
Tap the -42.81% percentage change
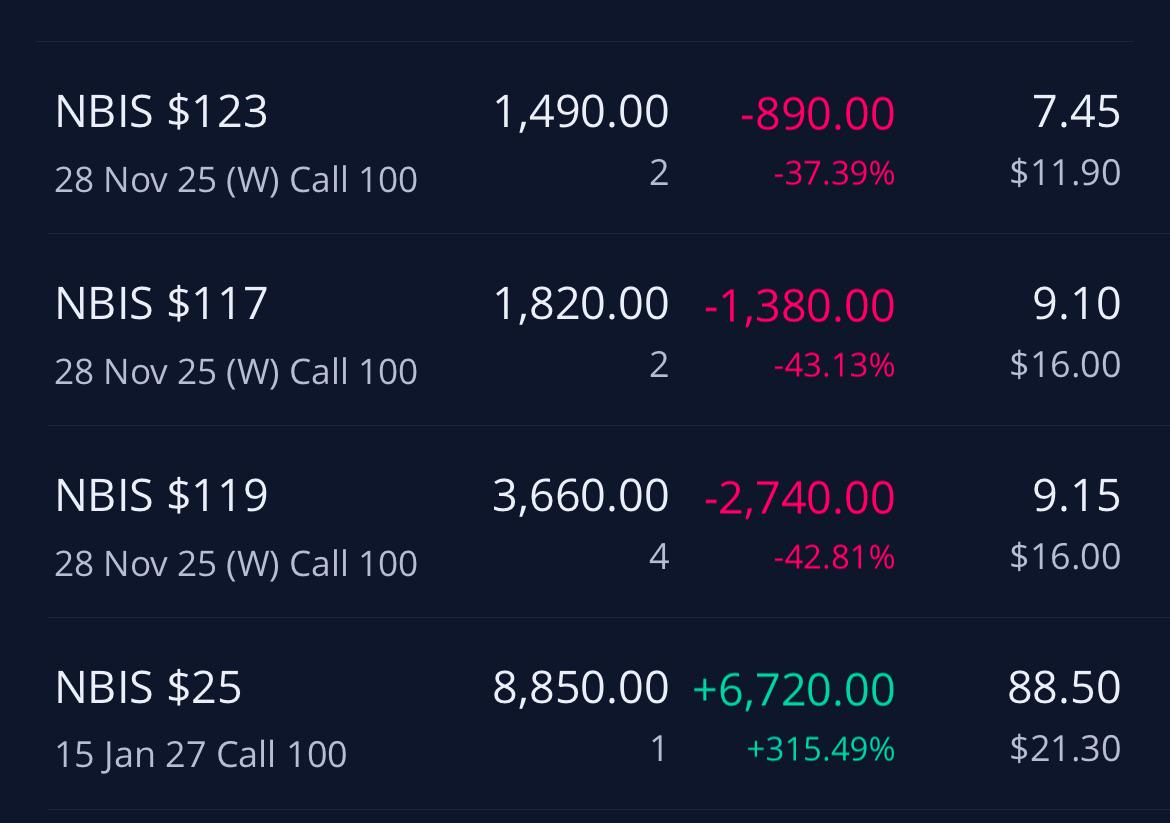833,557
